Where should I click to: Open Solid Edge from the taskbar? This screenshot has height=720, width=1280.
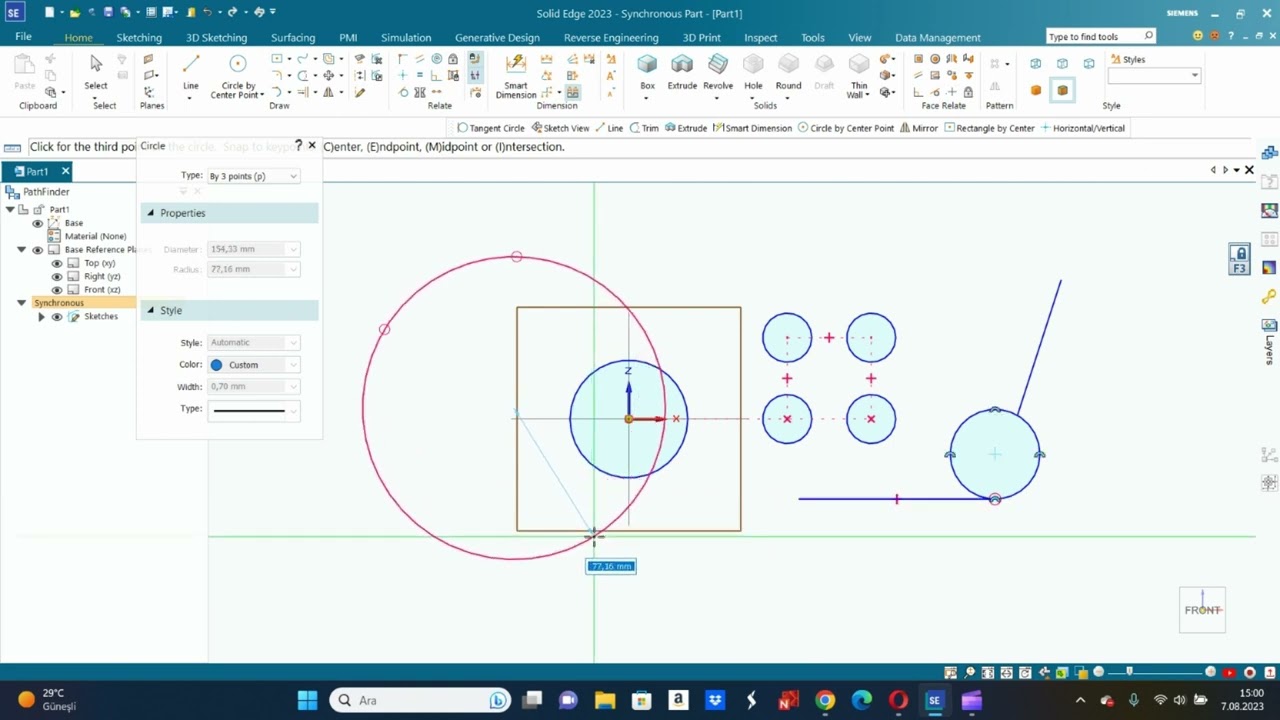[x=934, y=700]
